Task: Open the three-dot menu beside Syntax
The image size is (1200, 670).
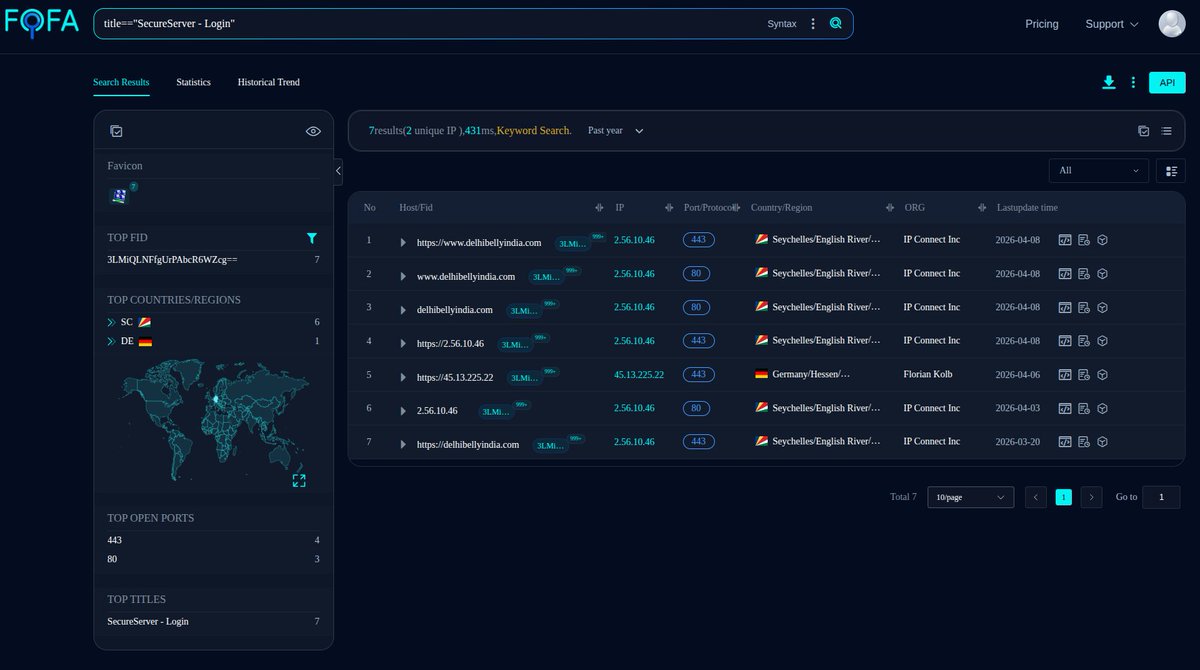Action: click(x=813, y=23)
